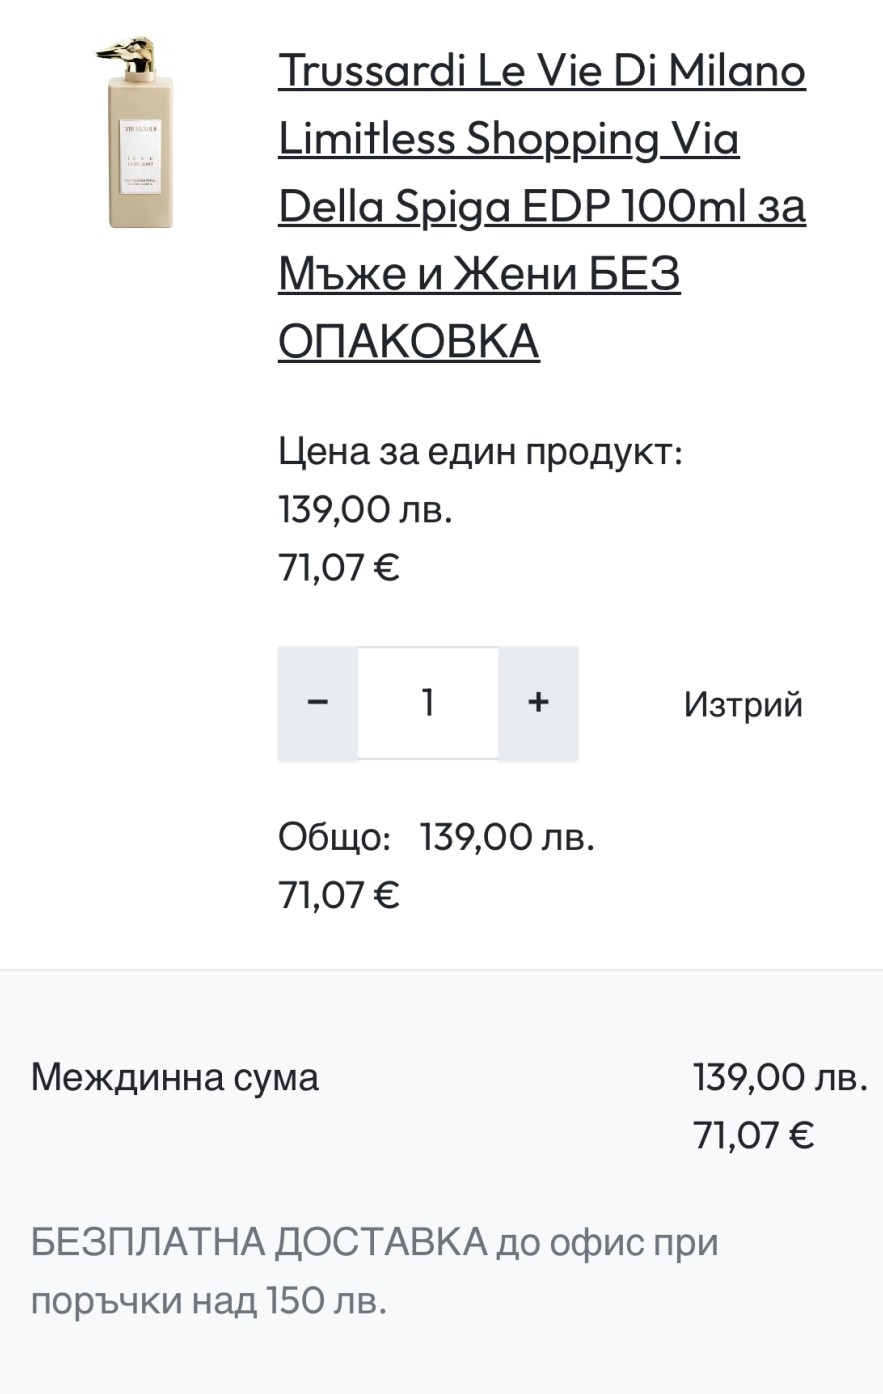Click the Цена за един продукт label
Screen dimensions: 883x1394
pyautogui.click(x=480, y=451)
